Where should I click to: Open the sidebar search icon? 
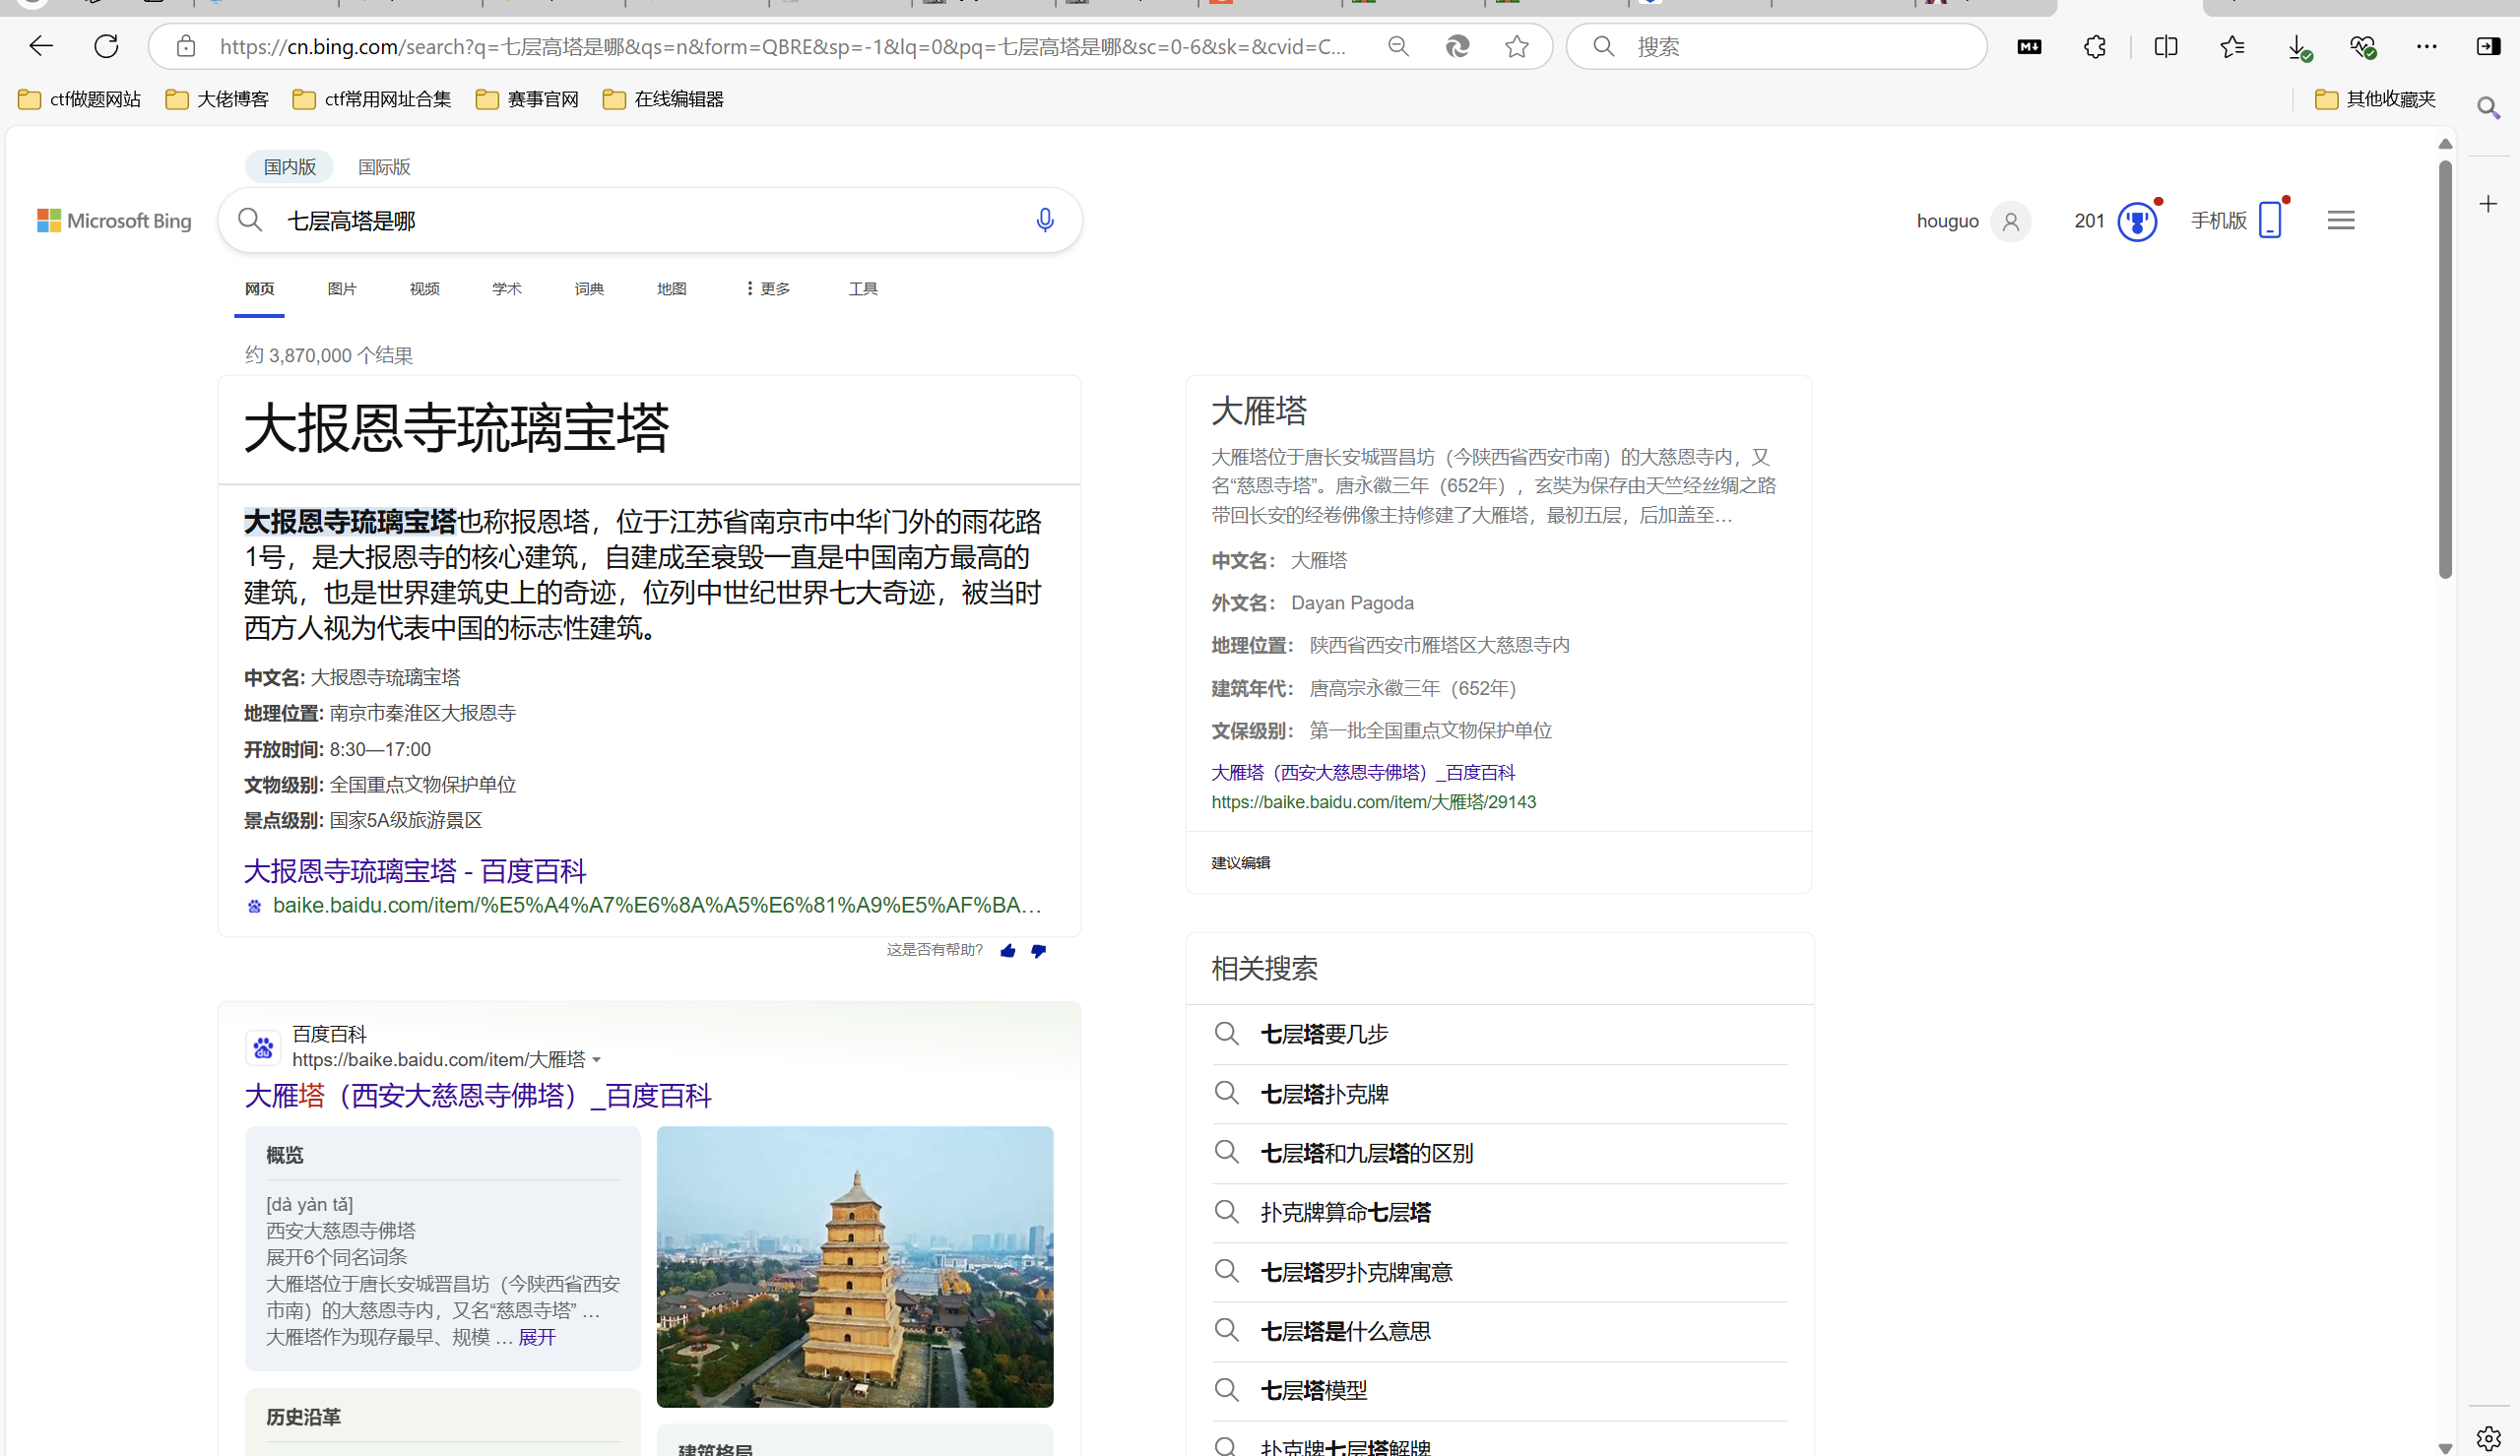coord(2489,107)
